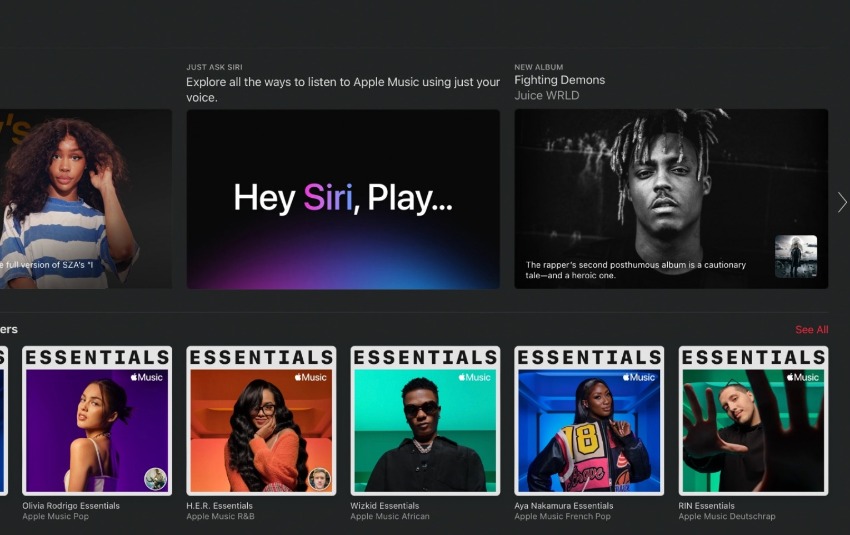Click Apple Music logo on RIN cover

[x=802, y=377]
